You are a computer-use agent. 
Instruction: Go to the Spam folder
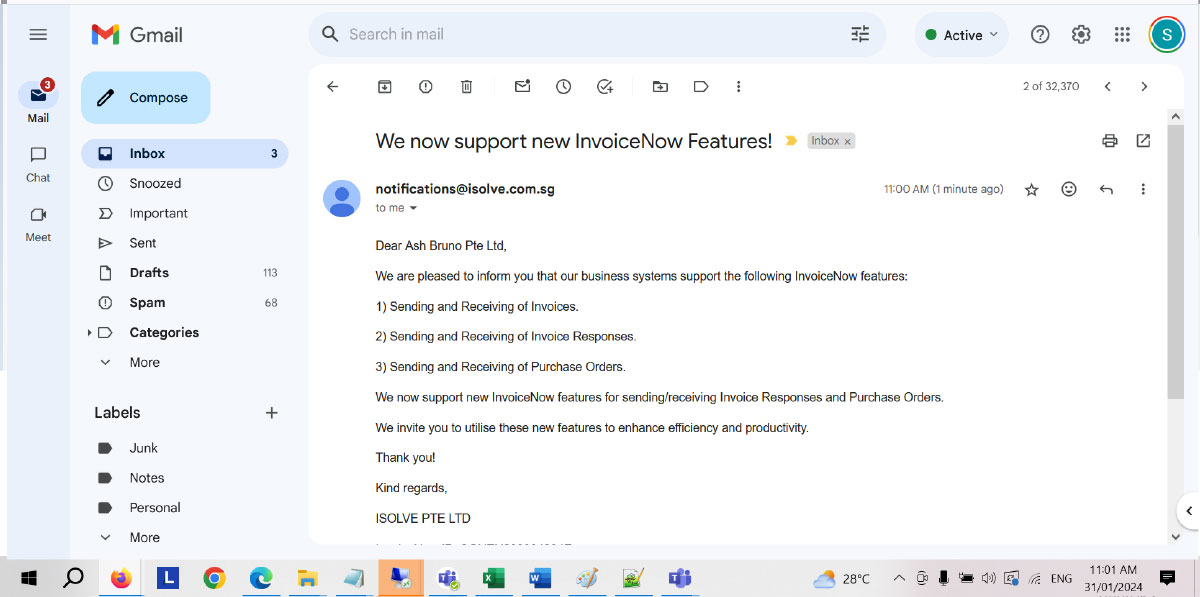pos(147,303)
